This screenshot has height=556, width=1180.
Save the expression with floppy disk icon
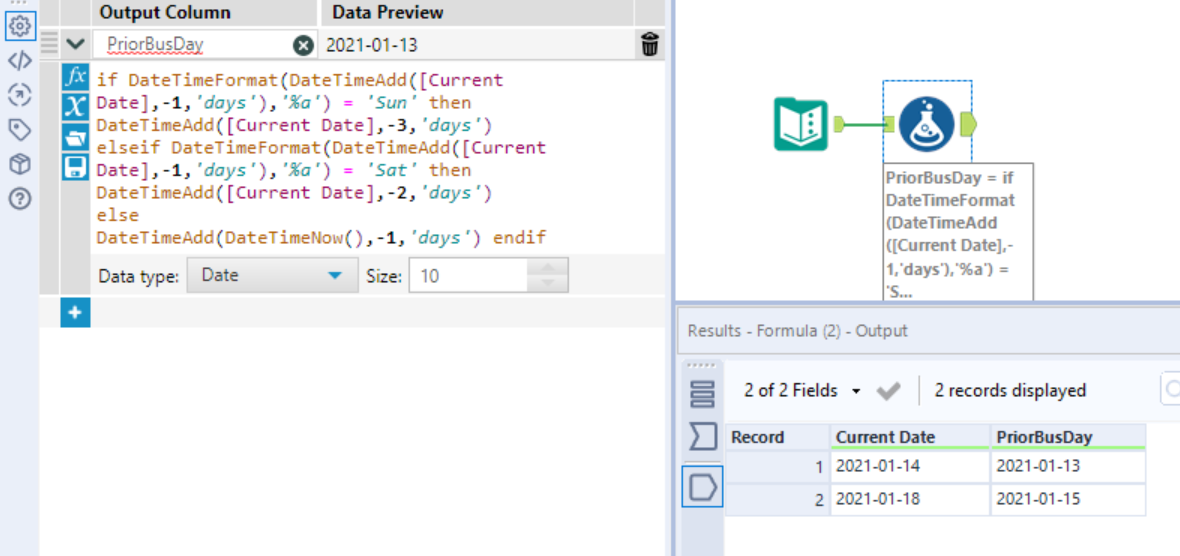tap(75, 167)
